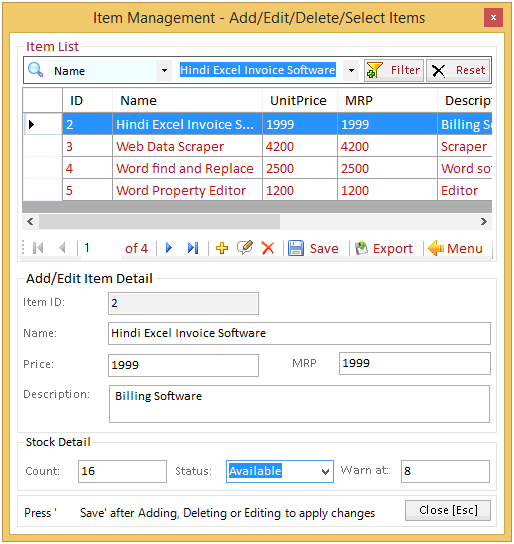Click the Item ID field
The image size is (514, 544).
coord(183,304)
